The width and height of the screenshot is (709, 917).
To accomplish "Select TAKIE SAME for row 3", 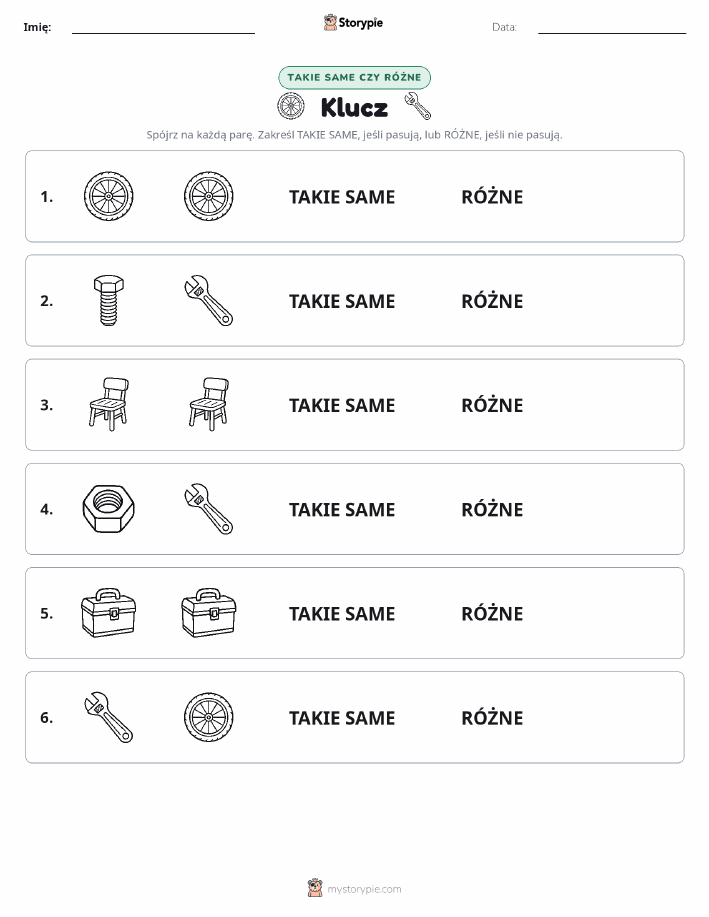I will click(342, 405).
